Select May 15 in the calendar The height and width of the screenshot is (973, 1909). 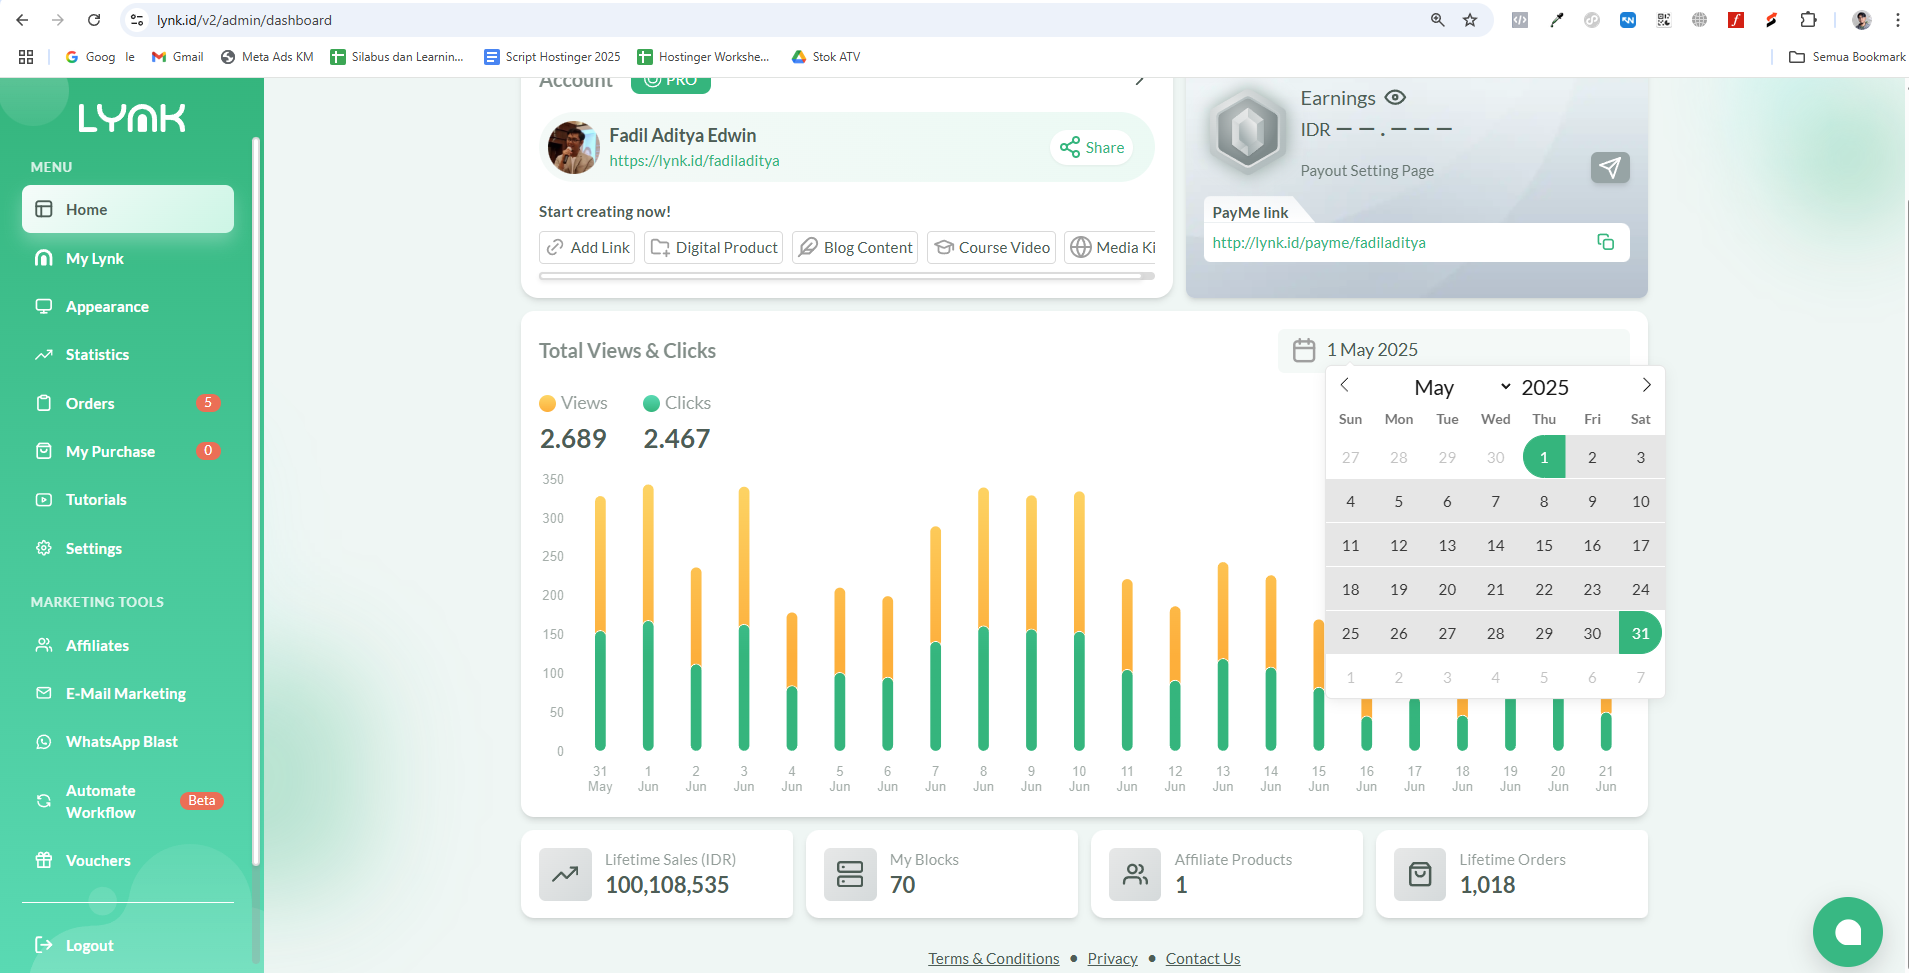(x=1543, y=545)
